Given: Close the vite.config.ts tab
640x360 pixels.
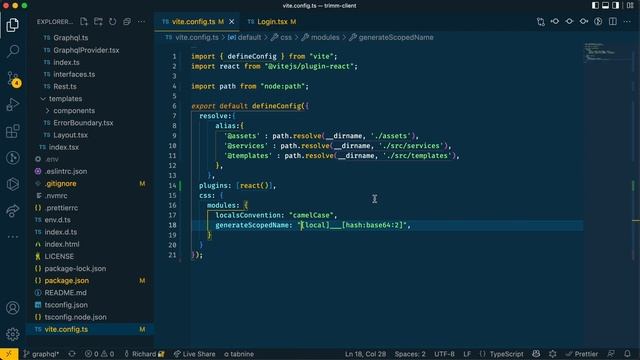Looking at the screenshot, I should pyautogui.click(x=231, y=22).
